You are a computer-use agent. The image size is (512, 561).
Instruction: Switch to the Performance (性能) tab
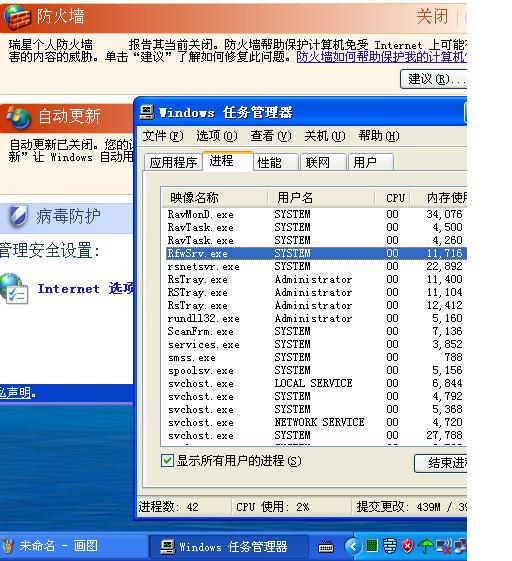coord(276,162)
